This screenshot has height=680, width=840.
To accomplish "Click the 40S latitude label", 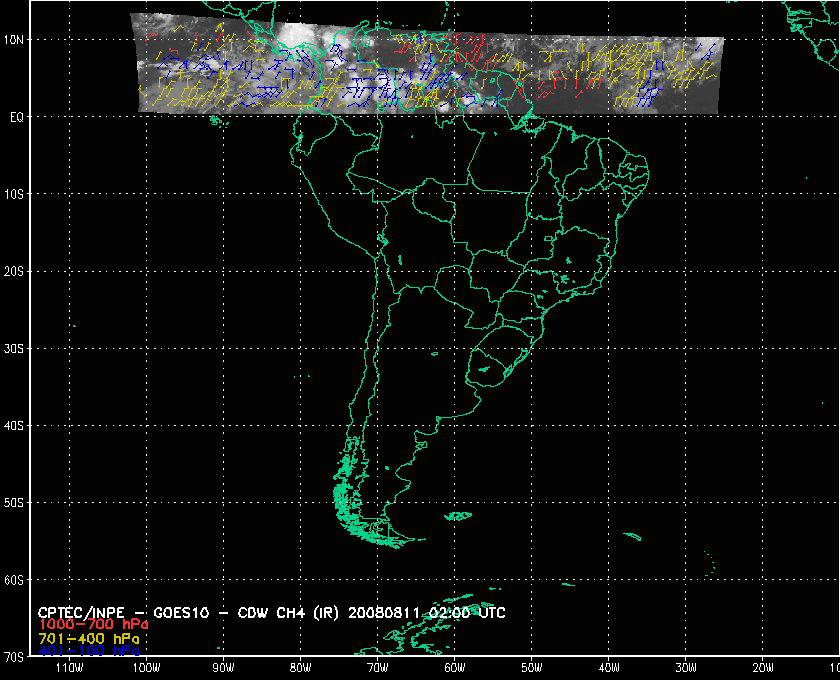I will [x=13, y=425].
